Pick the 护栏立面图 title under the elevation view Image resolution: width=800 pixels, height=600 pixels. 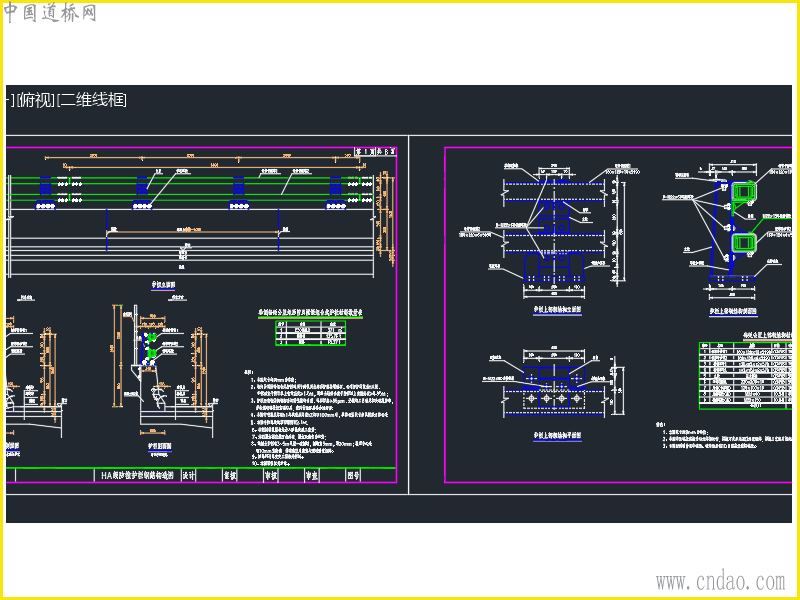point(163,285)
